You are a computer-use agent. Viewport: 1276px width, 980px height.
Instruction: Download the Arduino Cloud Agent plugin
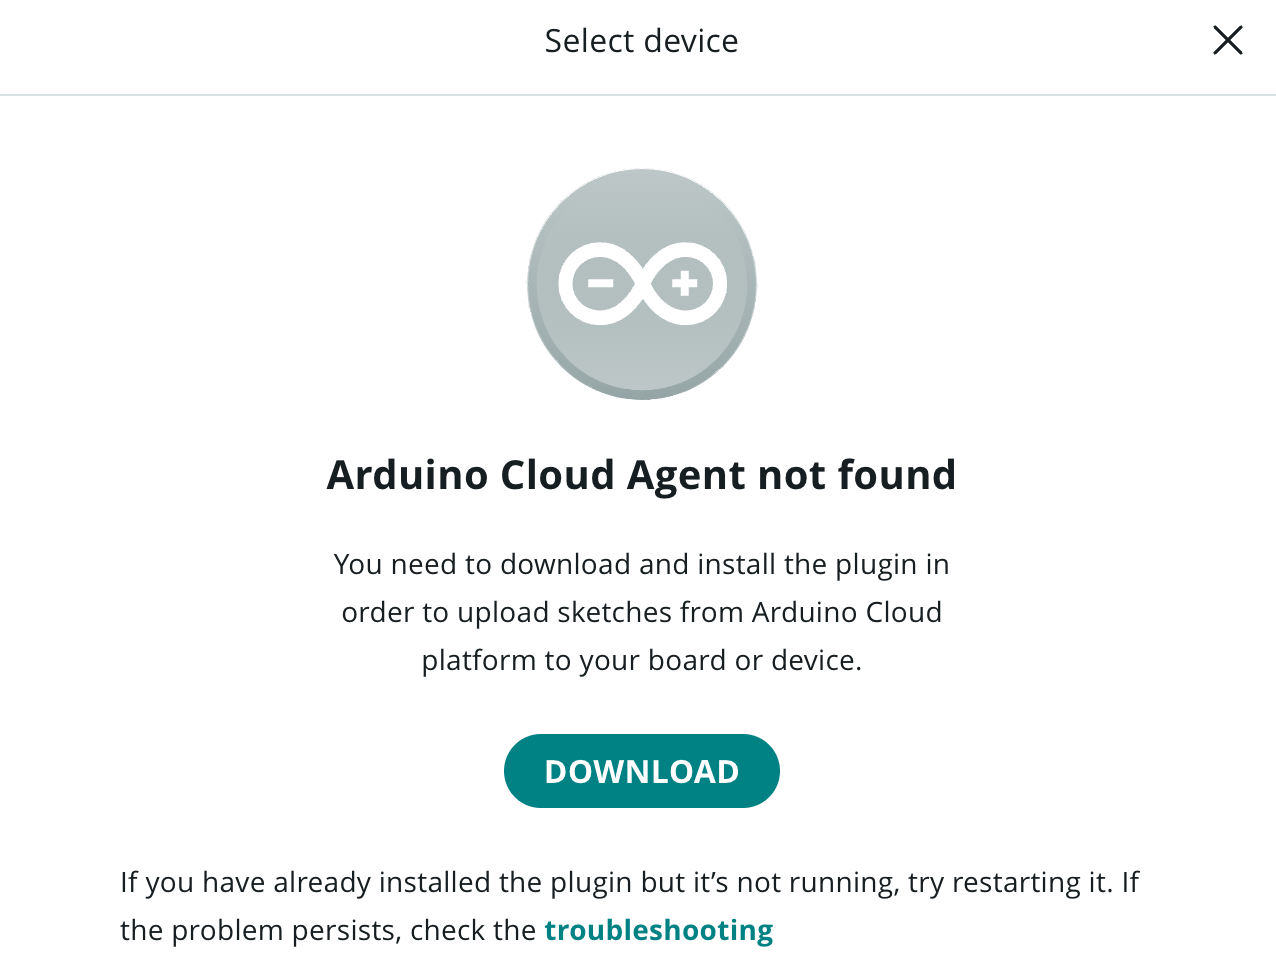pyautogui.click(x=642, y=771)
